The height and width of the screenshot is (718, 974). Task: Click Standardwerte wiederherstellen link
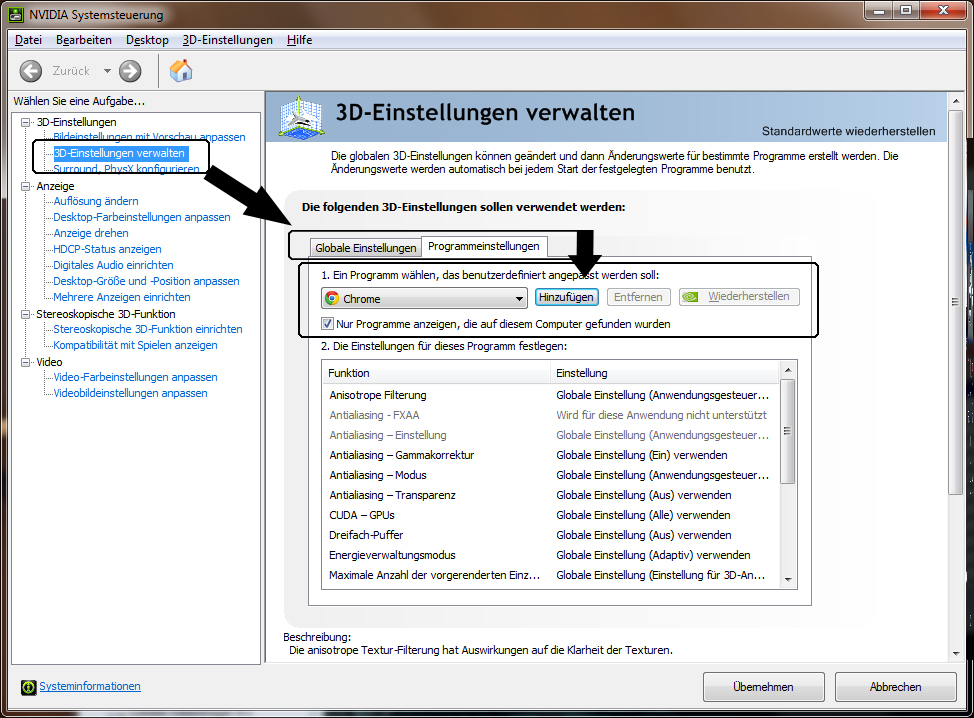(848, 131)
